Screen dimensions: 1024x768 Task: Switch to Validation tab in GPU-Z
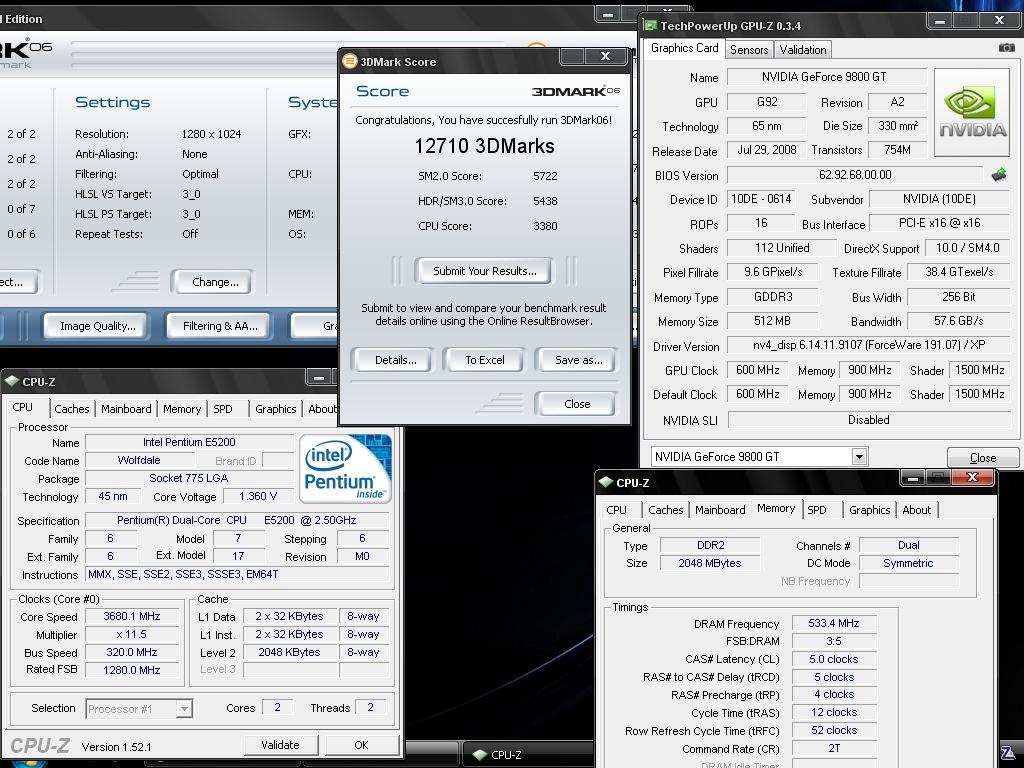point(803,50)
